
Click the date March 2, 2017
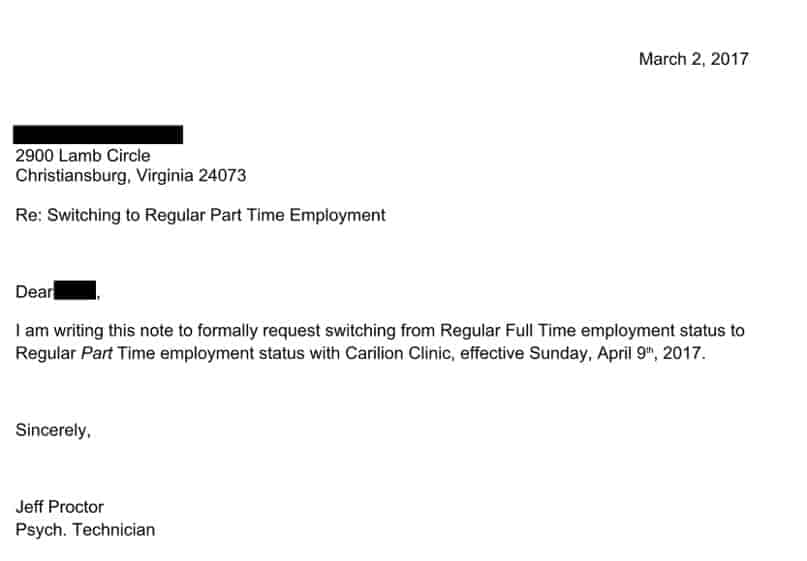coord(693,59)
